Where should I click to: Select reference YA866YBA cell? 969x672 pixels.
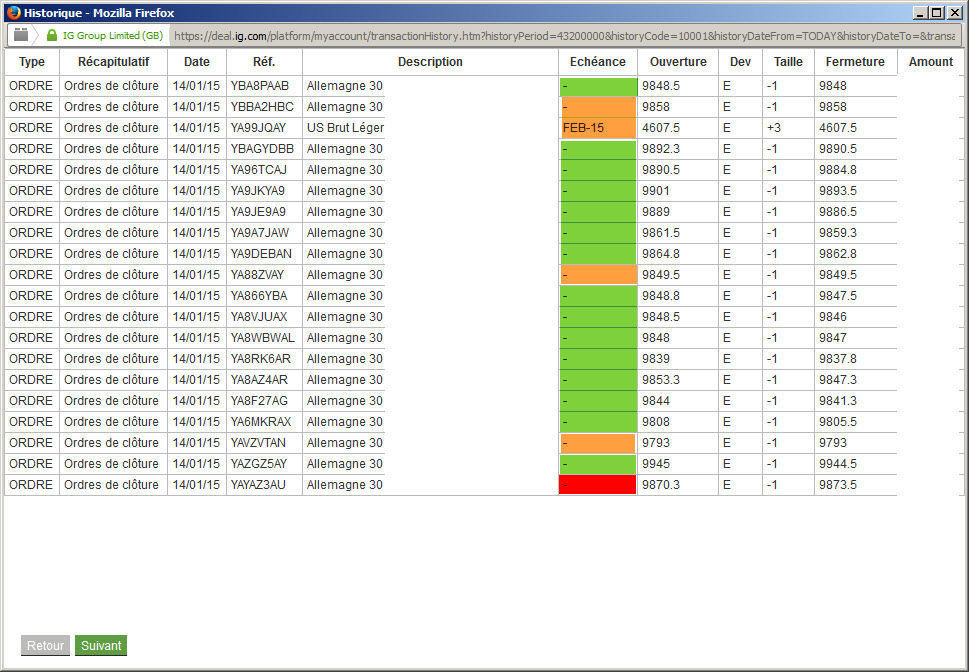[264, 296]
